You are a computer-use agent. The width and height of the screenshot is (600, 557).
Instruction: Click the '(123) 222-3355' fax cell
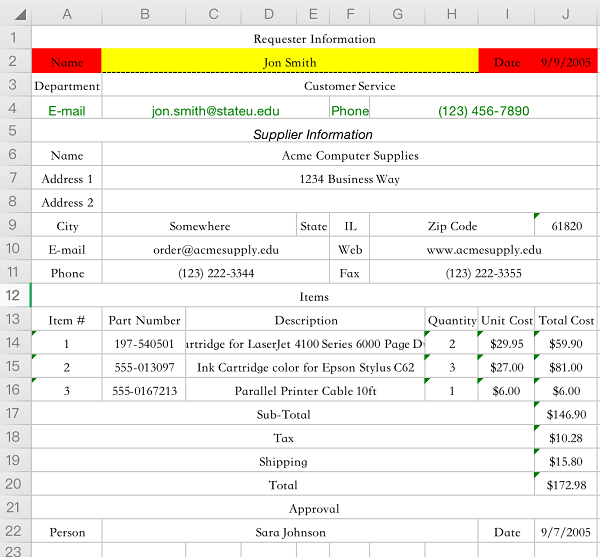(x=483, y=273)
